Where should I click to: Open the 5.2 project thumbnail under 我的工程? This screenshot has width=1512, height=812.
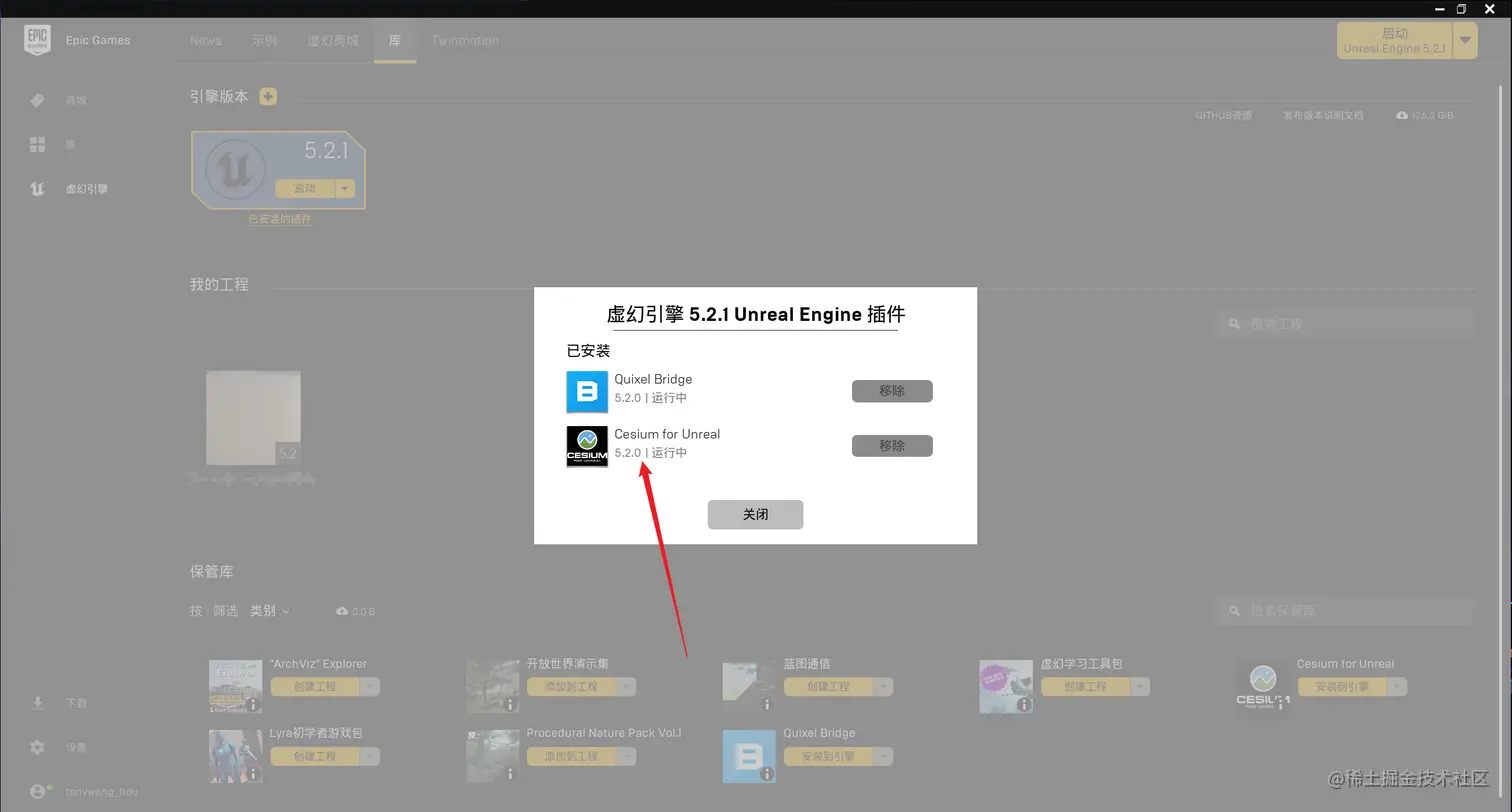(x=253, y=417)
